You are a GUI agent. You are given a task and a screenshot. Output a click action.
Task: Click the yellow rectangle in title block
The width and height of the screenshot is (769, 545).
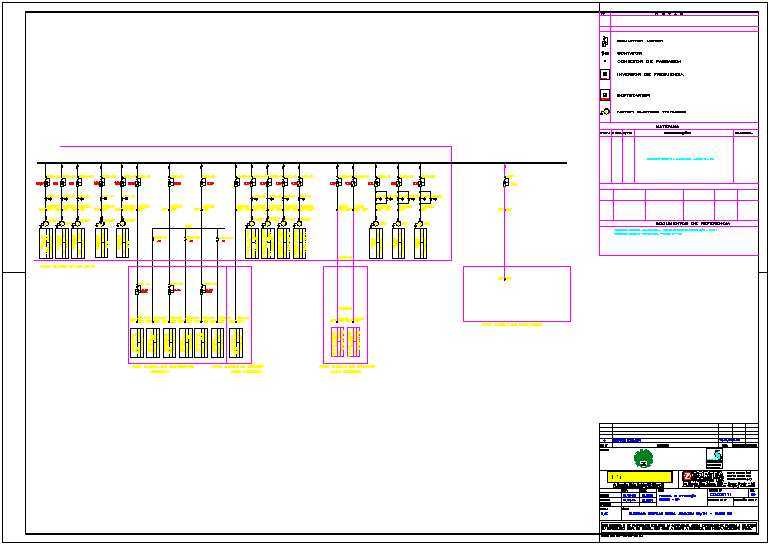640,477
